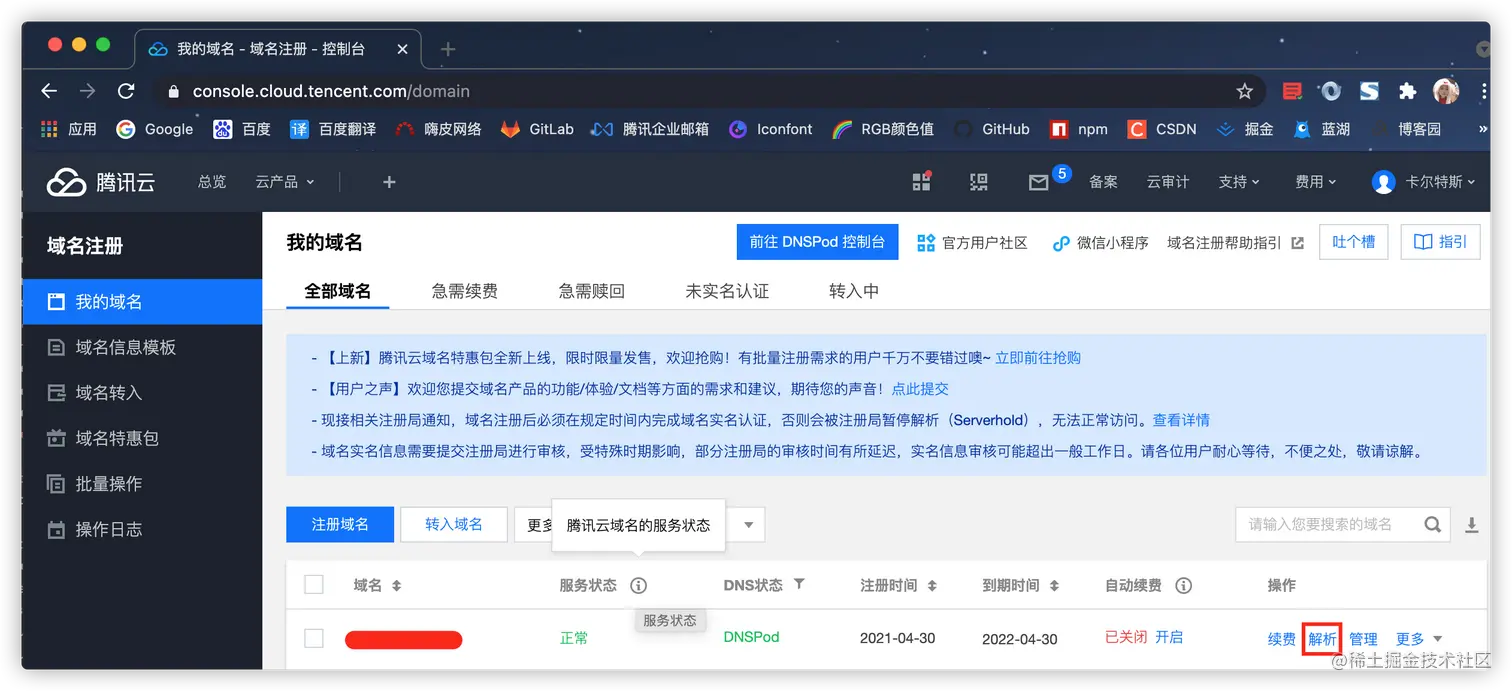Open 操作日志 in the sidebar
This screenshot has height=691, width=1512.
[x=142, y=529]
